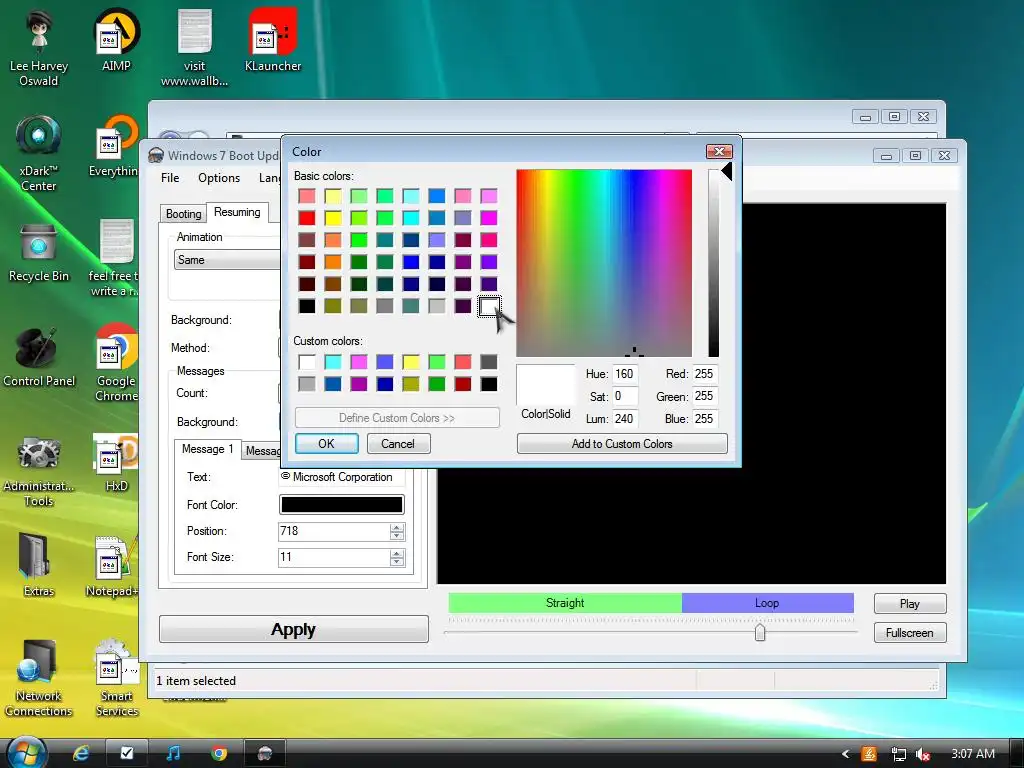The width and height of the screenshot is (1024, 768).
Task: Click the muted volume tray icon
Action: tap(923, 754)
